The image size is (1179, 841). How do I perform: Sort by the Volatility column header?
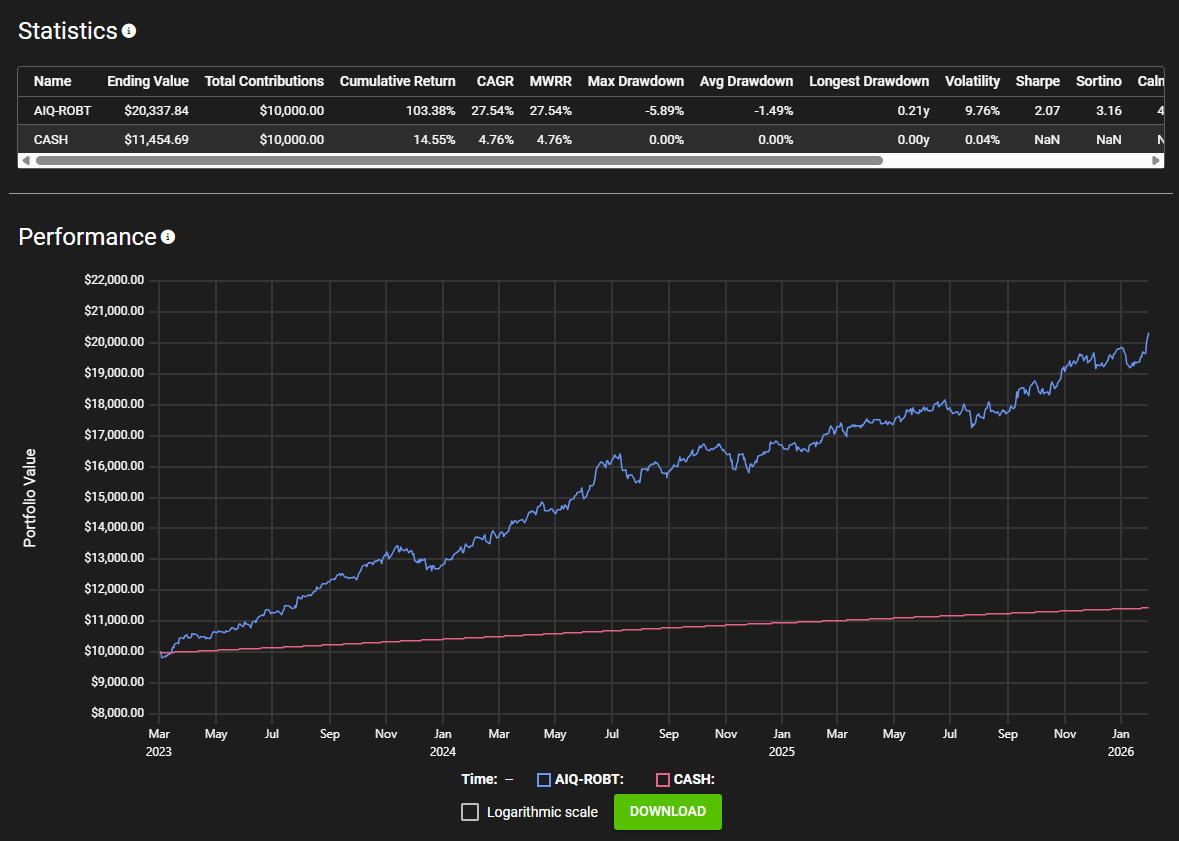(x=972, y=81)
